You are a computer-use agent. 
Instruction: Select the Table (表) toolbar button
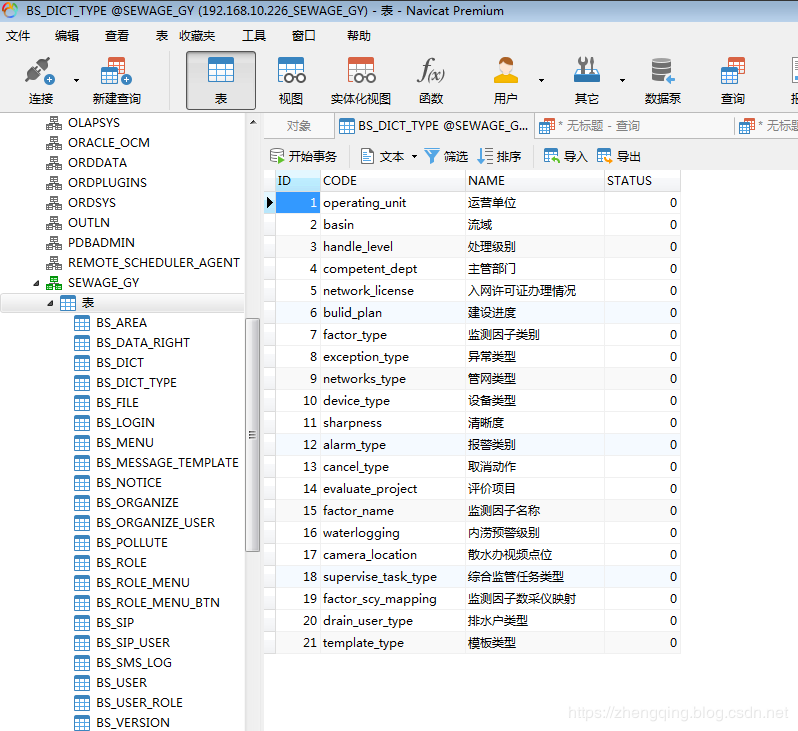pos(221,80)
